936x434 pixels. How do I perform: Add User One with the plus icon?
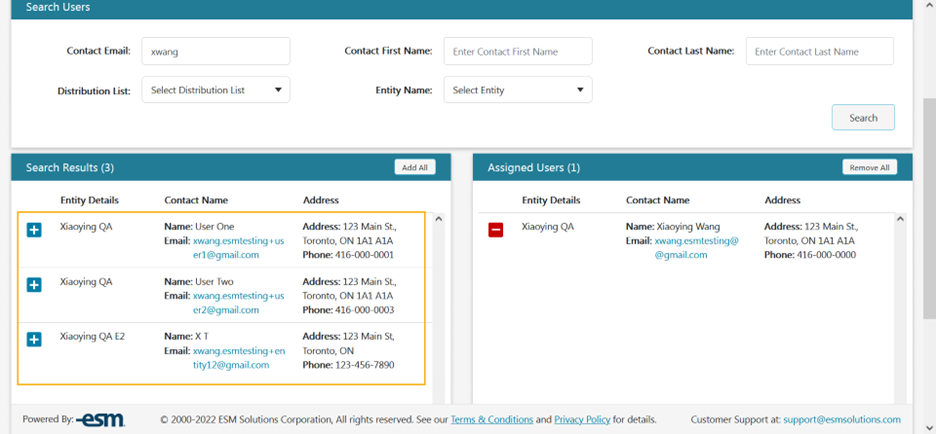point(34,229)
